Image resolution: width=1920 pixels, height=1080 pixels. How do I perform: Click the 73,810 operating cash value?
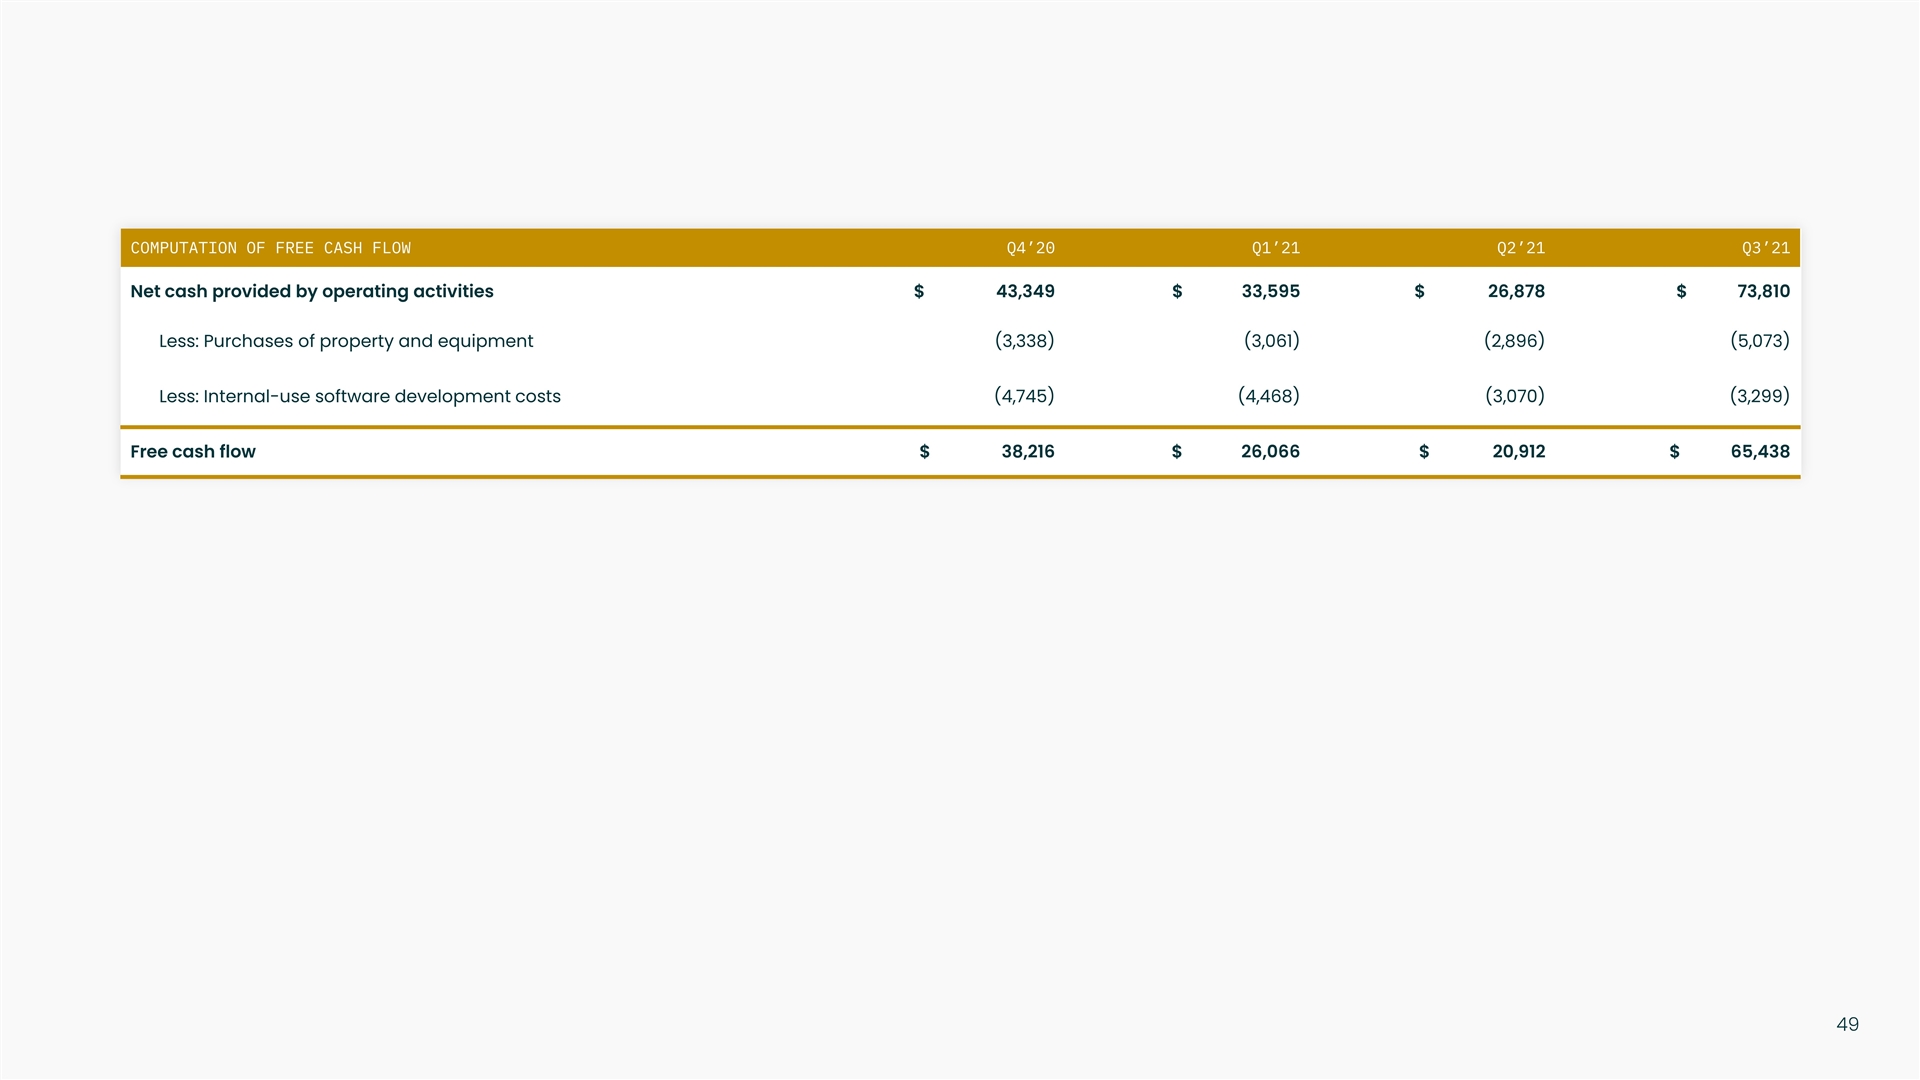pyautogui.click(x=1762, y=291)
